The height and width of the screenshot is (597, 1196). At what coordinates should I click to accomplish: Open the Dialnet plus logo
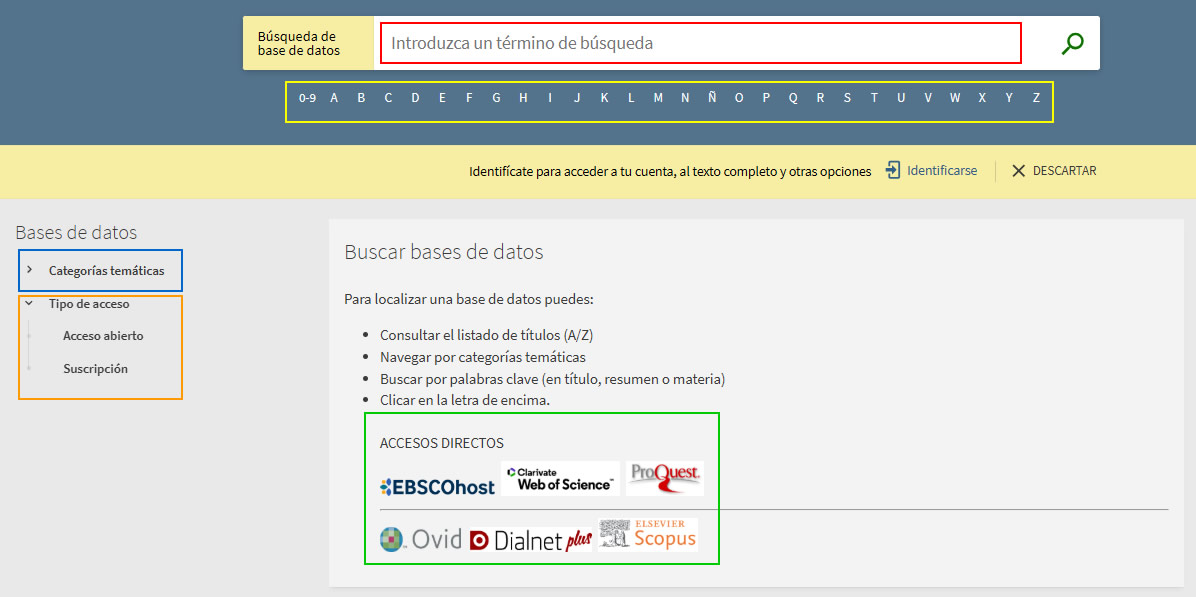531,541
